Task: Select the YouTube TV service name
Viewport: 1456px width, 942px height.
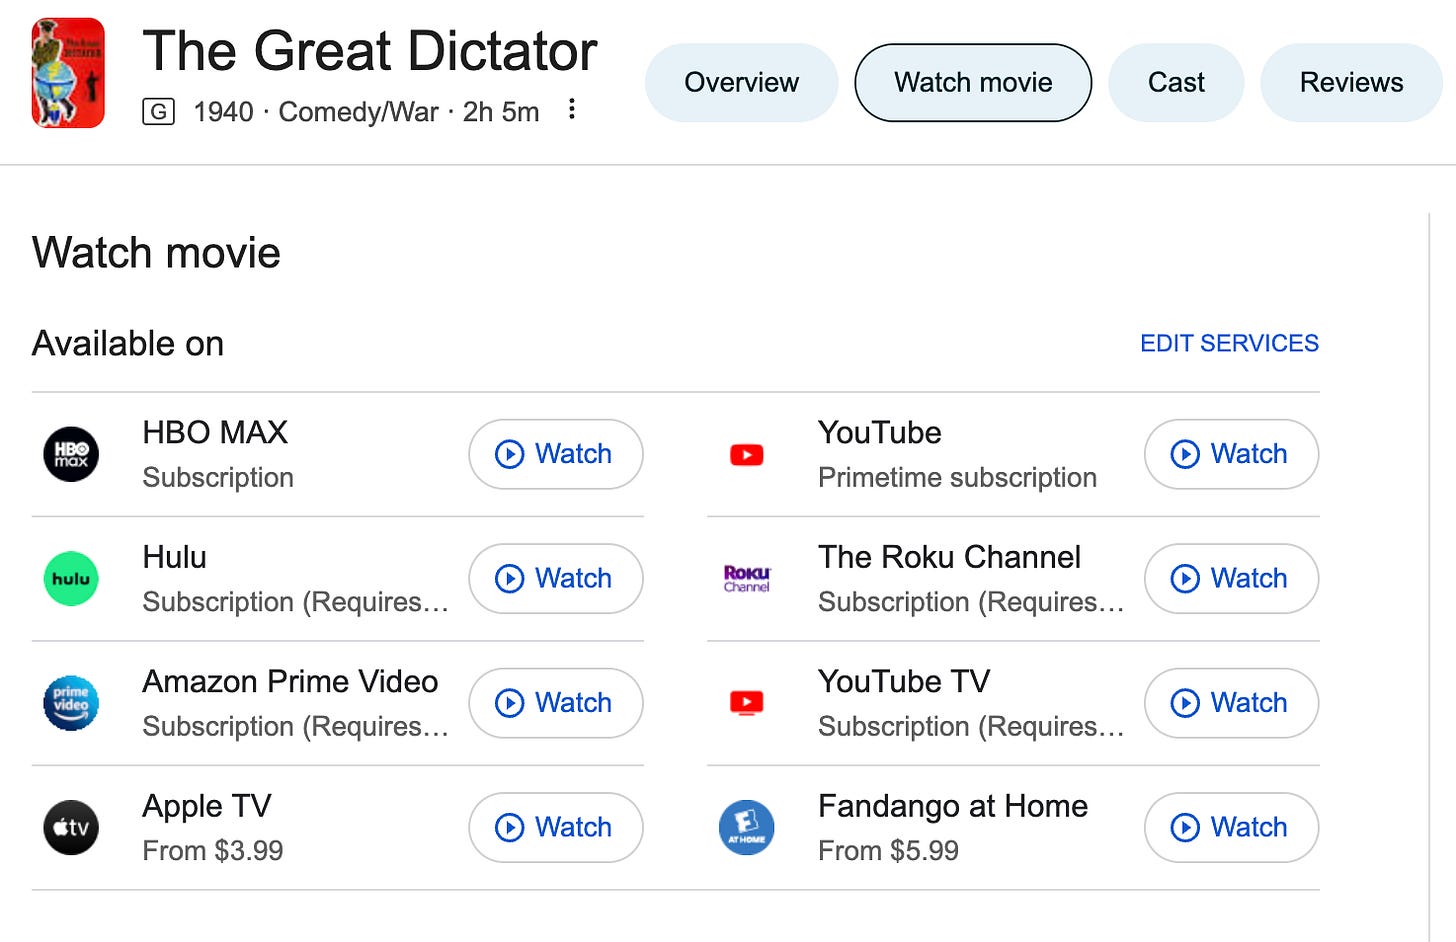Action: [x=904, y=681]
